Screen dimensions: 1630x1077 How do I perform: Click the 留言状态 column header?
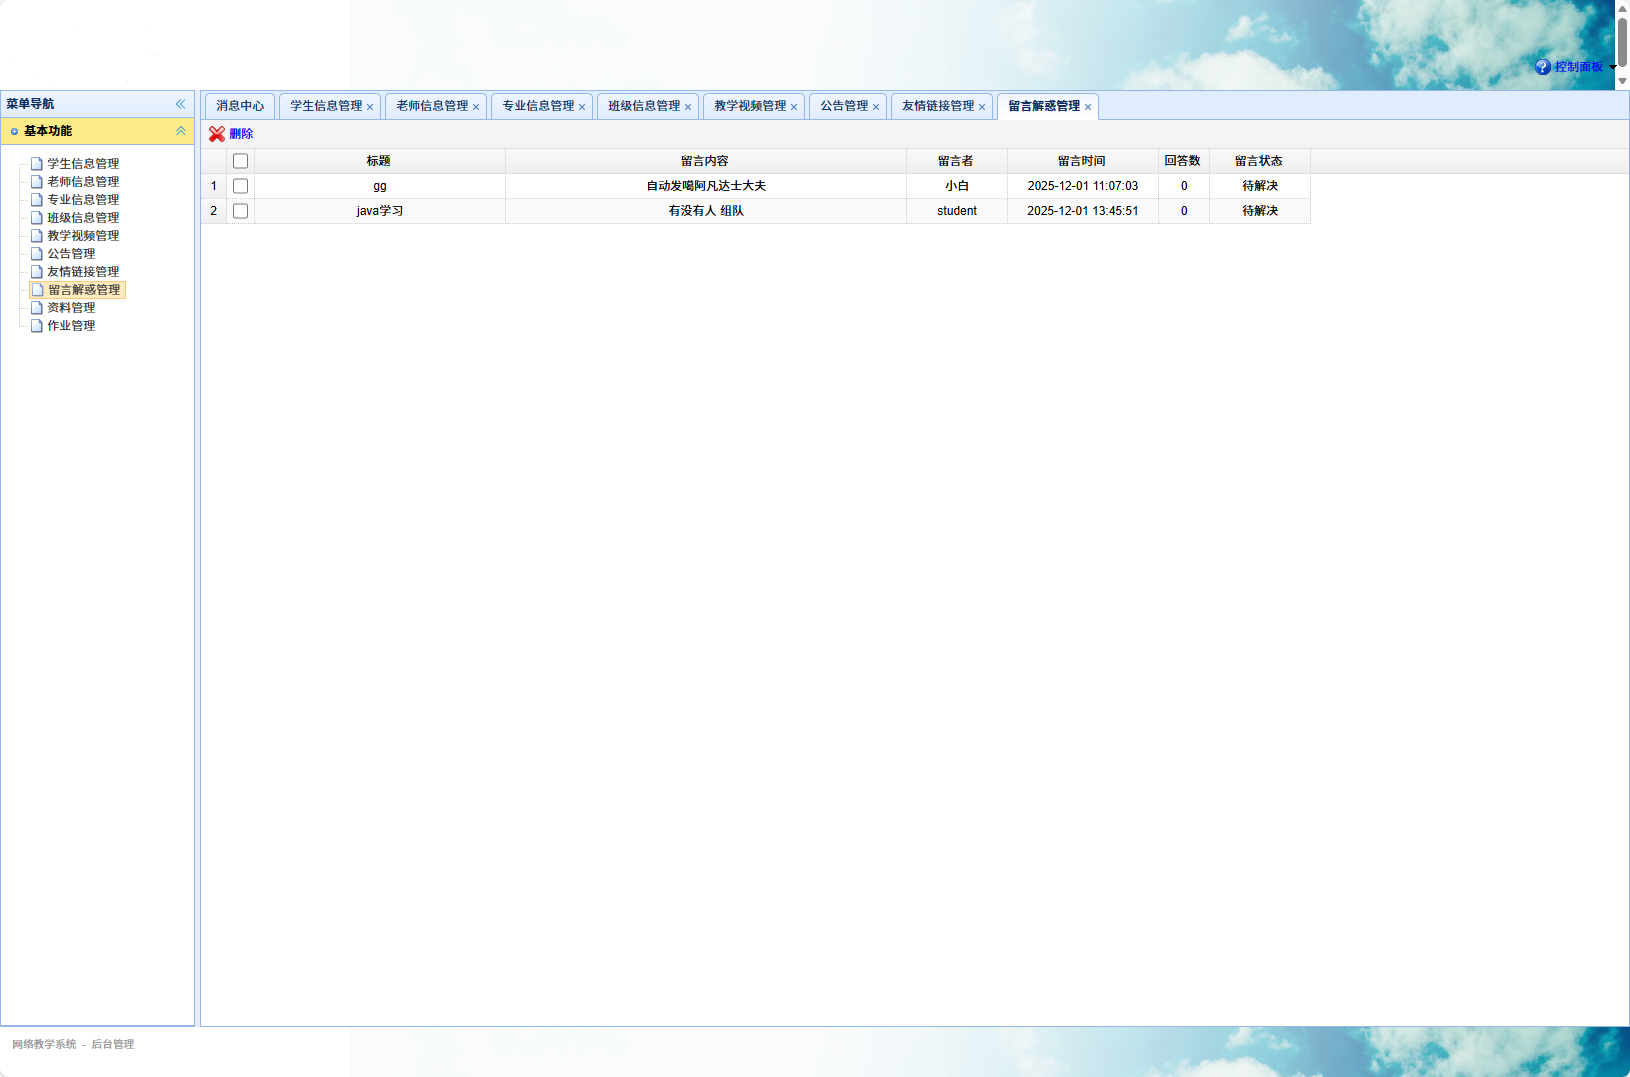pos(1260,161)
